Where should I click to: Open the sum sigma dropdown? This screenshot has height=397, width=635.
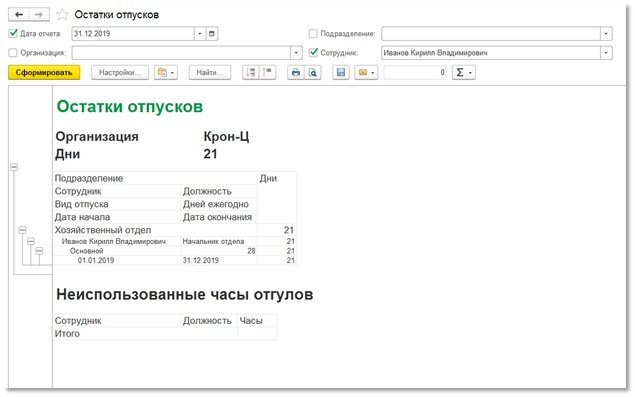tap(464, 73)
